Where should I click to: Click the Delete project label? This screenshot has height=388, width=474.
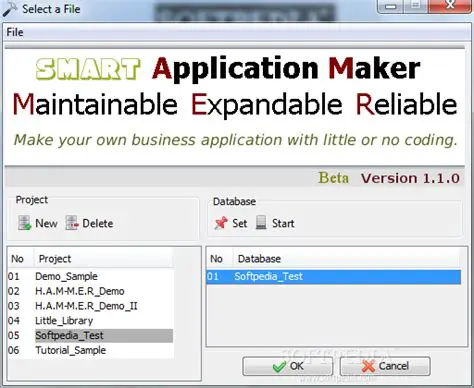click(98, 223)
